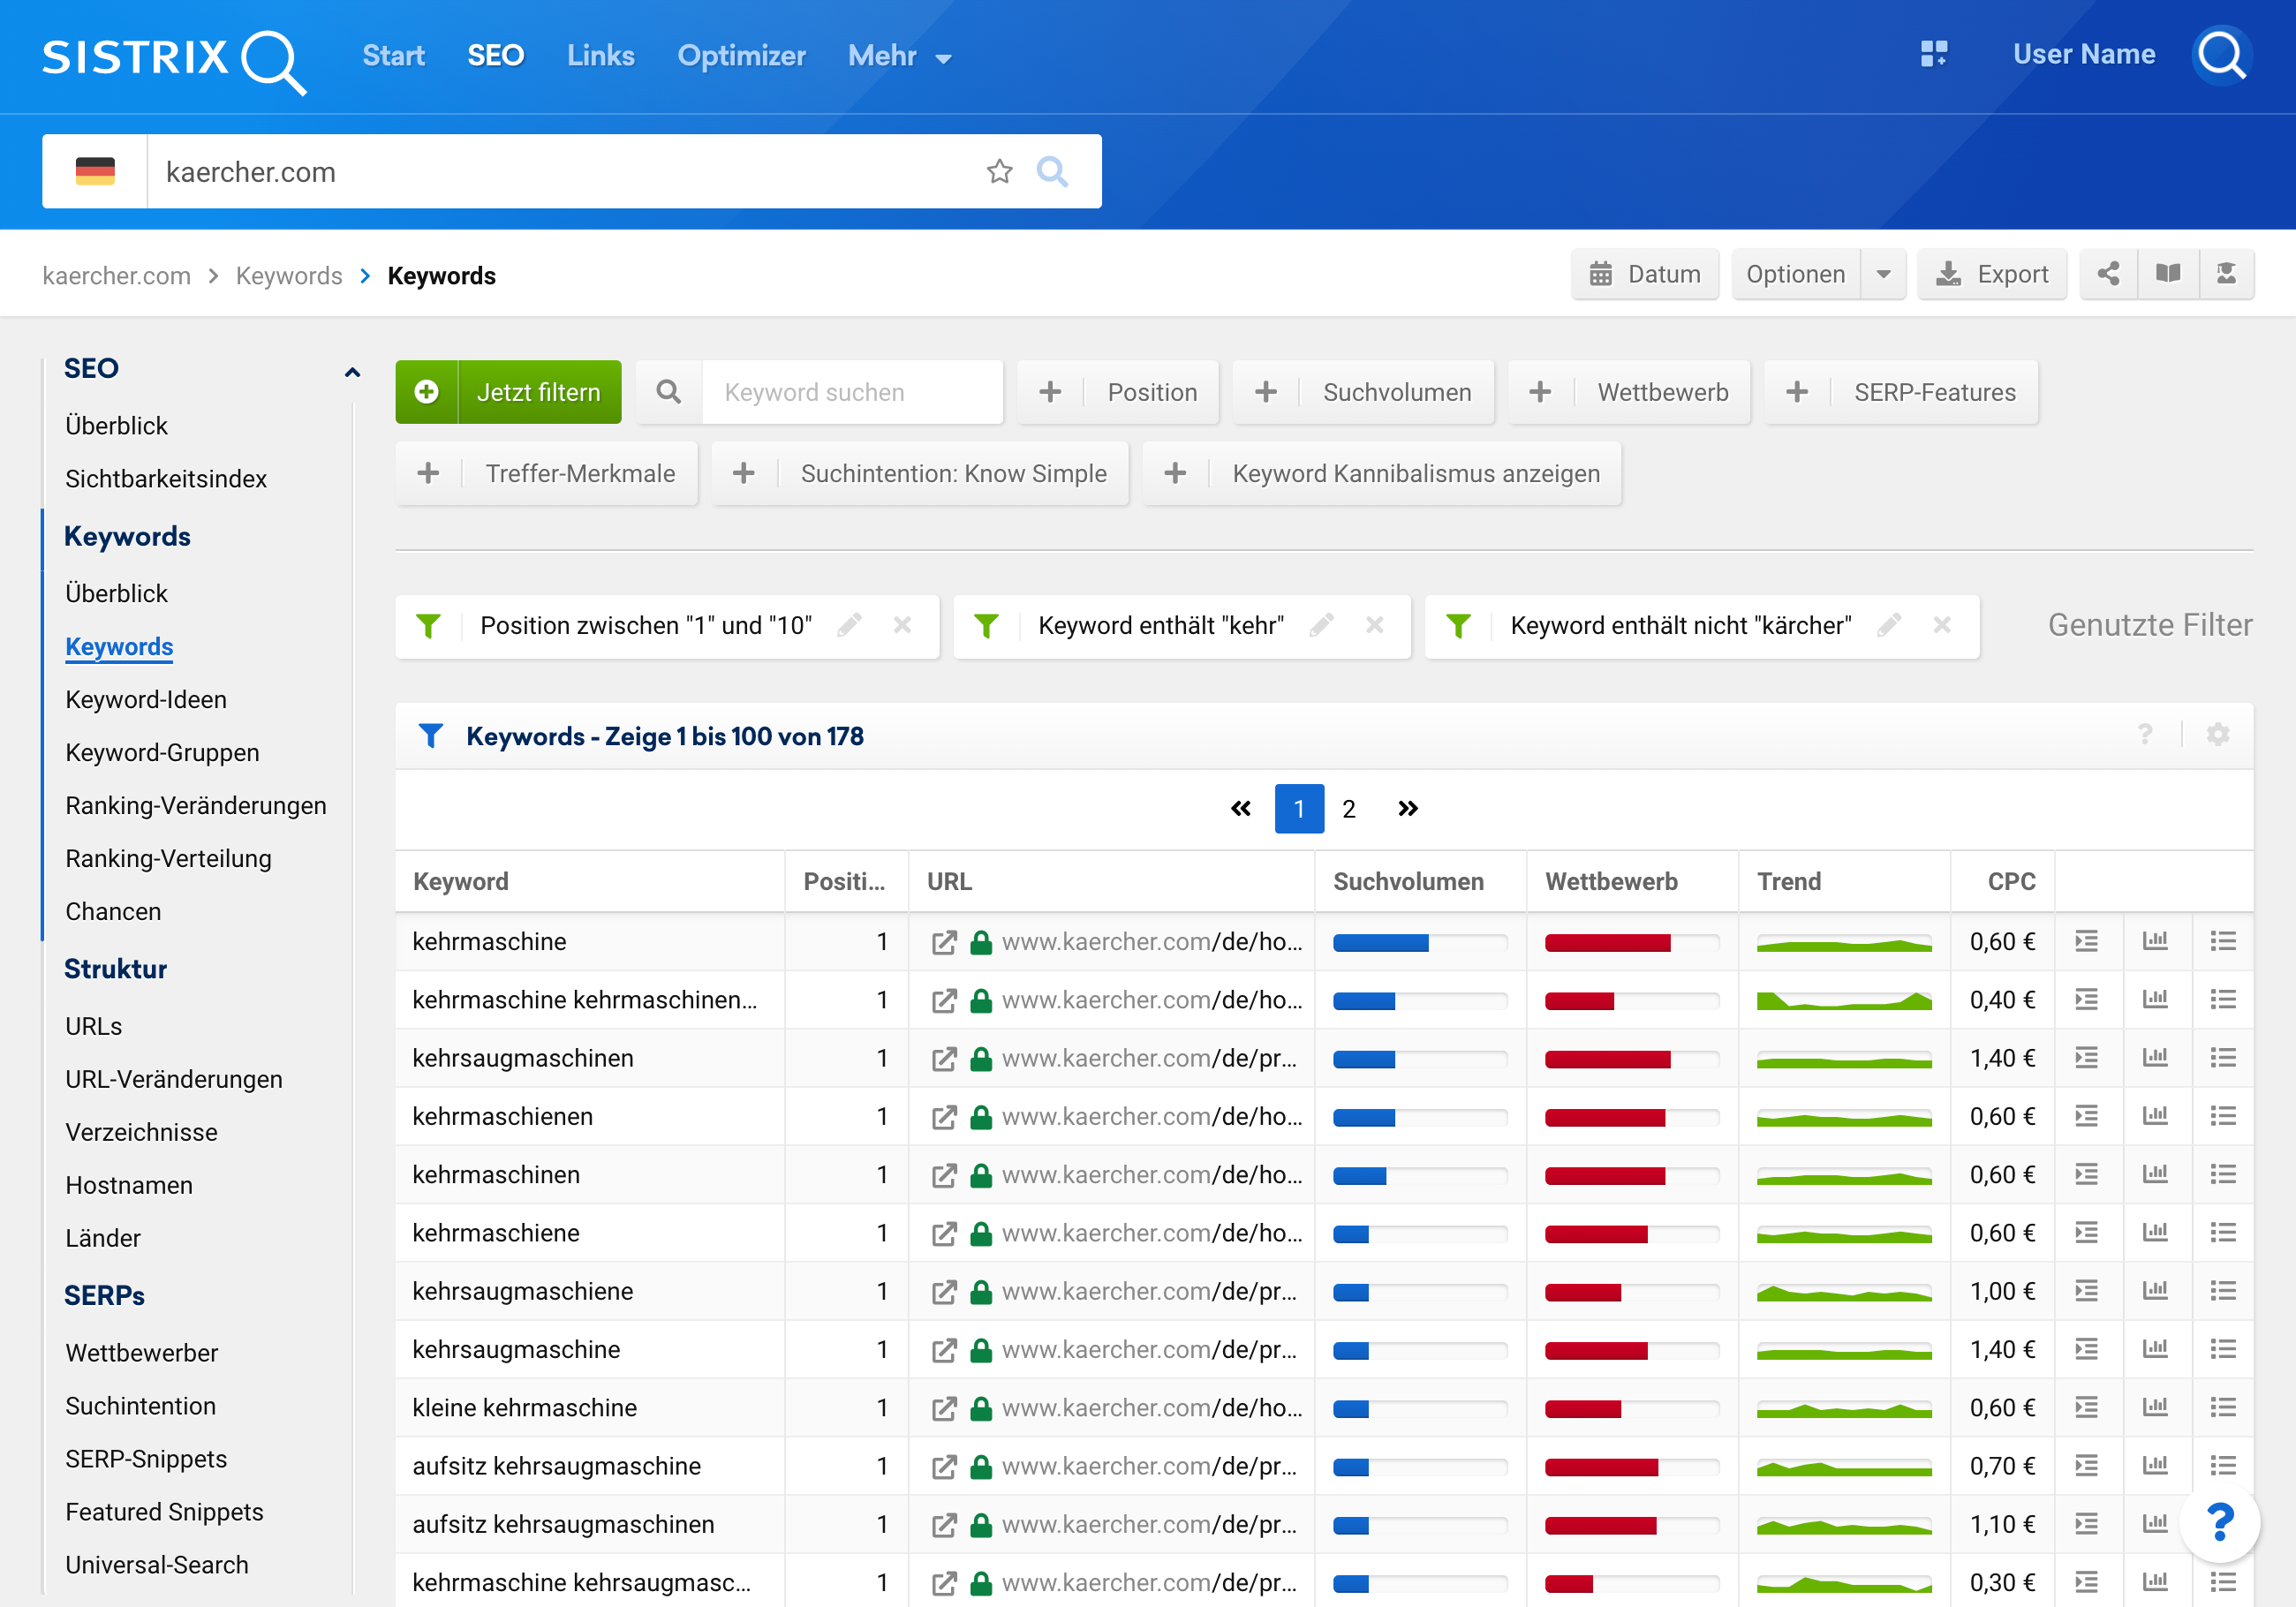The height and width of the screenshot is (1607, 2296).
Task: Click the history chart icon for kehrsaugmaschinen
Action: [2154, 1058]
